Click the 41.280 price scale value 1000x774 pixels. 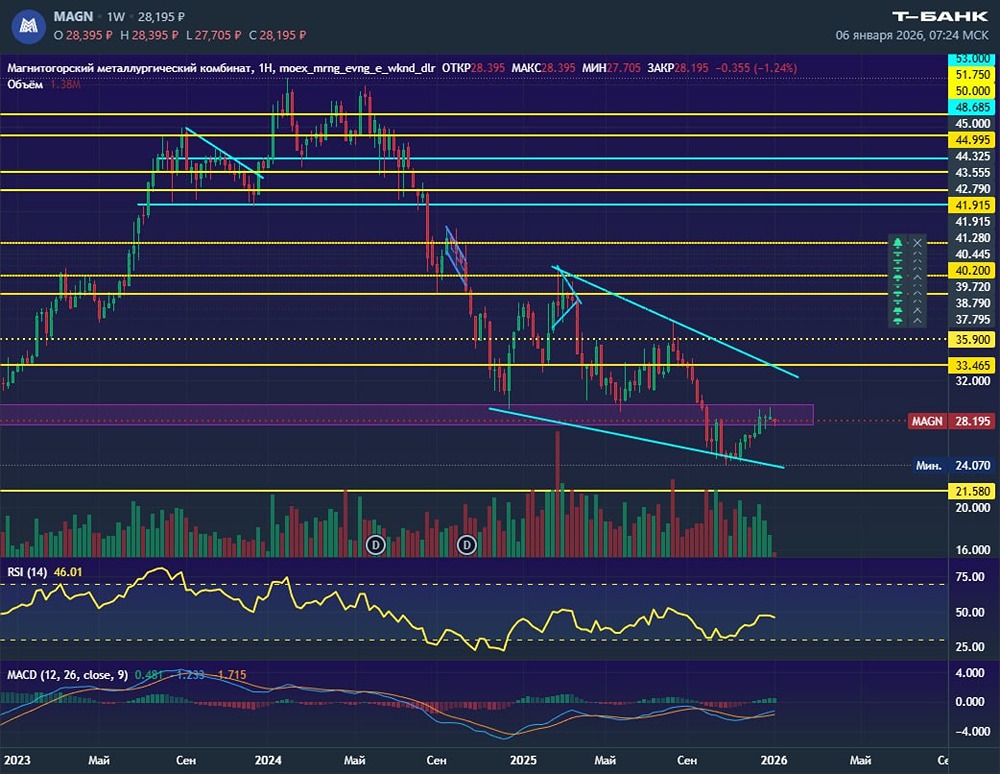tap(973, 238)
